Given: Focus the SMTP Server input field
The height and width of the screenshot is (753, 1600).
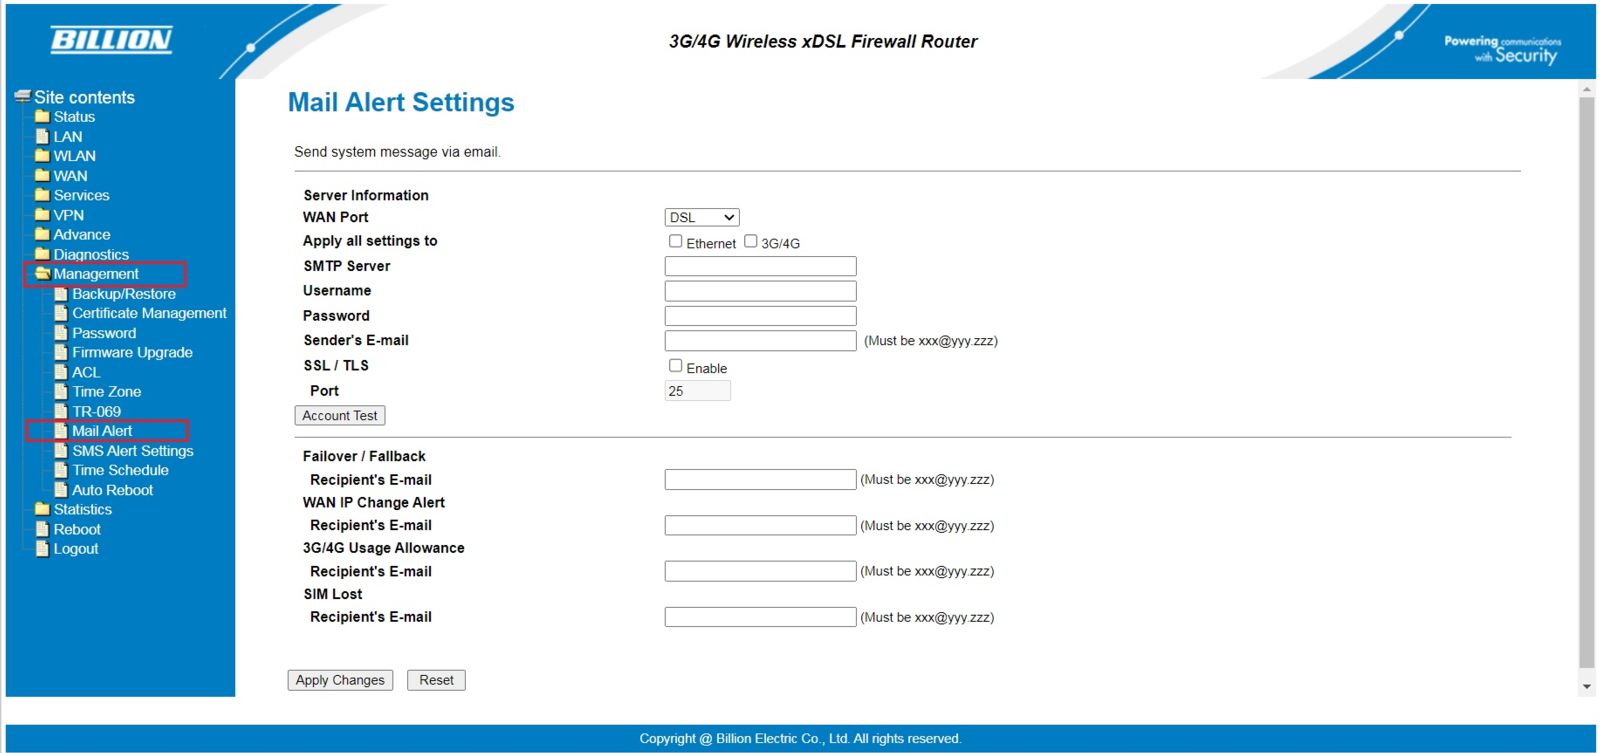Looking at the screenshot, I should click(x=760, y=266).
